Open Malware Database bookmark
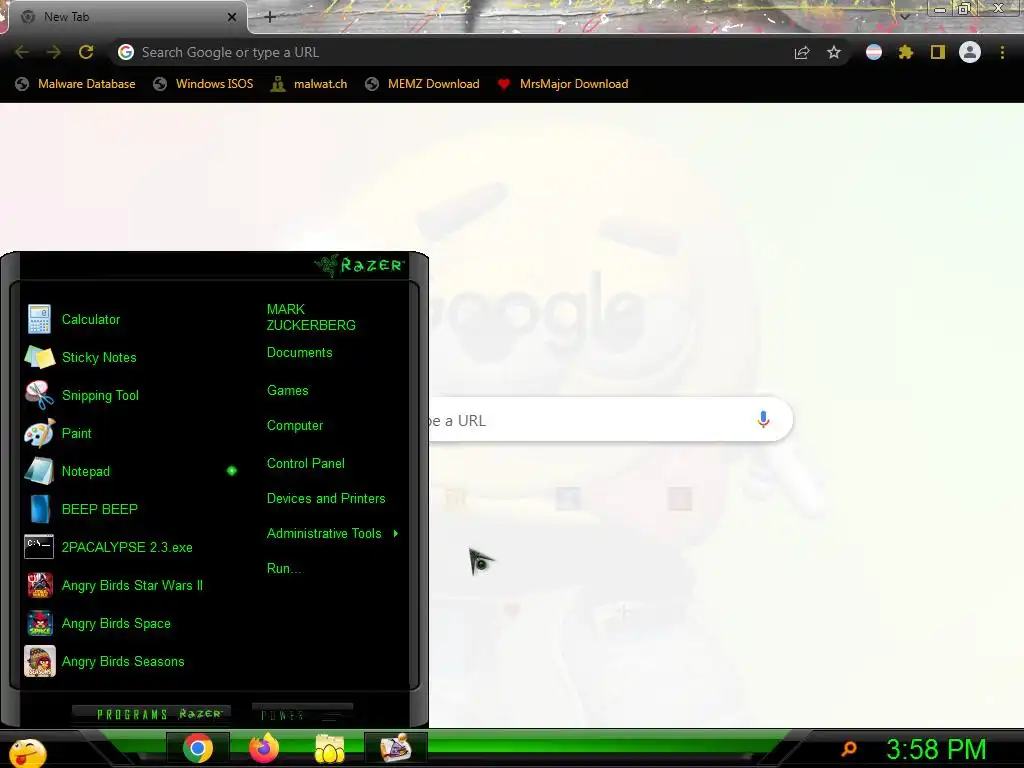Viewport: 1024px width, 768px height. [x=75, y=84]
